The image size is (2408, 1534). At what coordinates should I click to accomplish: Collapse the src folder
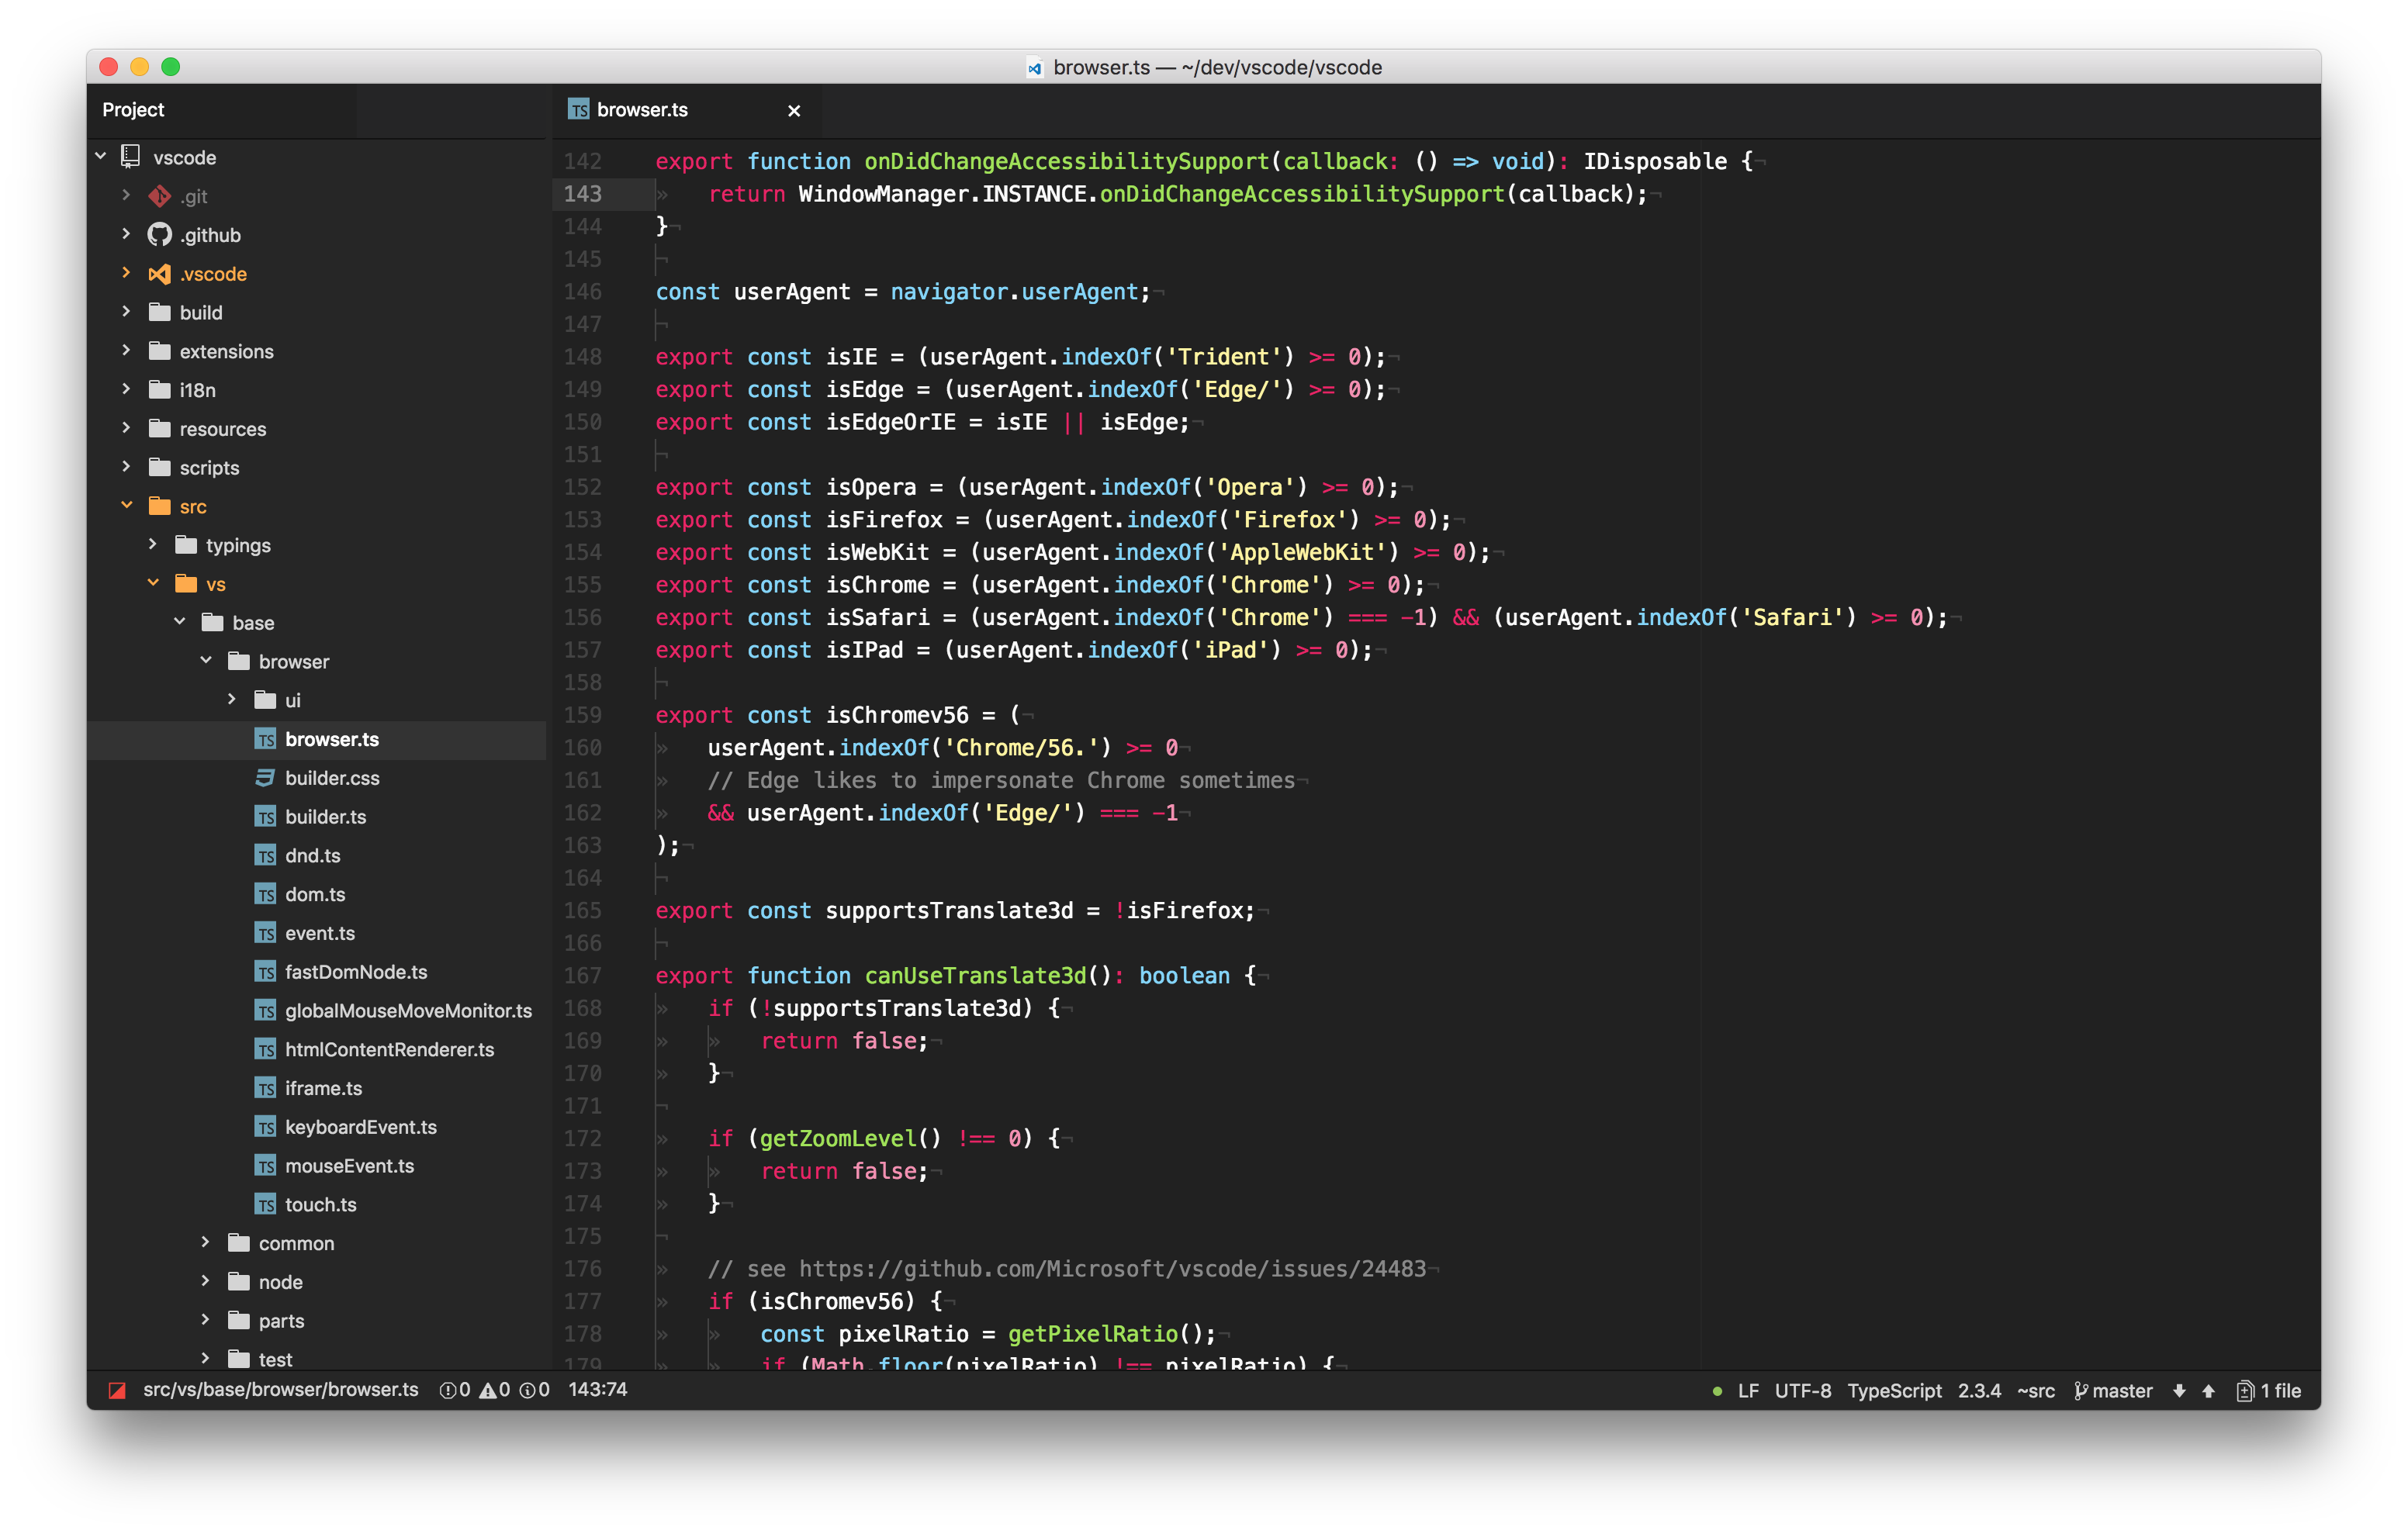pos(126,506)
